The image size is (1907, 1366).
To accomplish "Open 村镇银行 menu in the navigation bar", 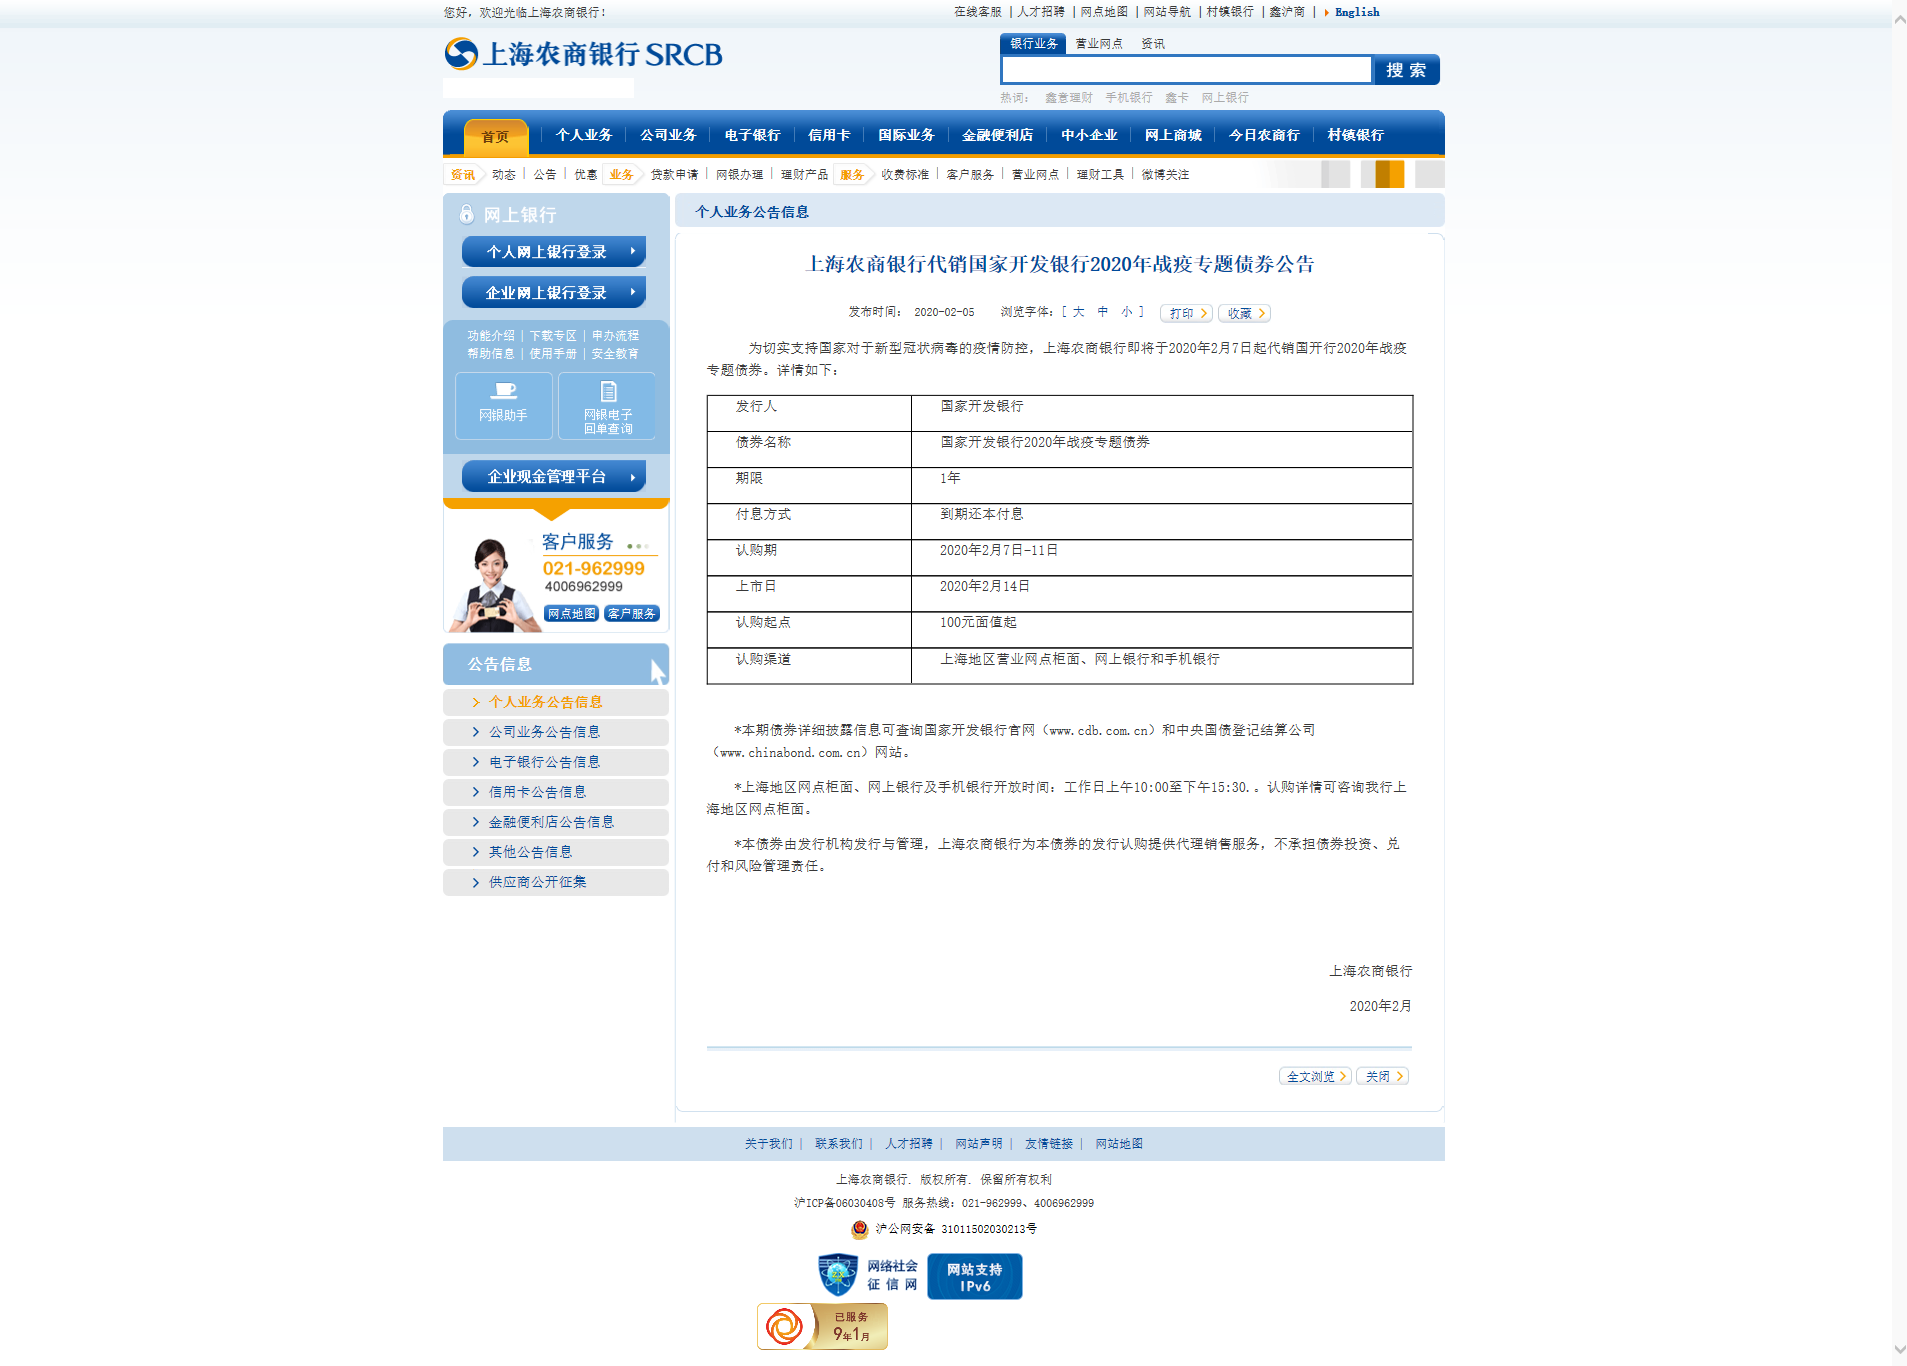I will (1355, 135).
